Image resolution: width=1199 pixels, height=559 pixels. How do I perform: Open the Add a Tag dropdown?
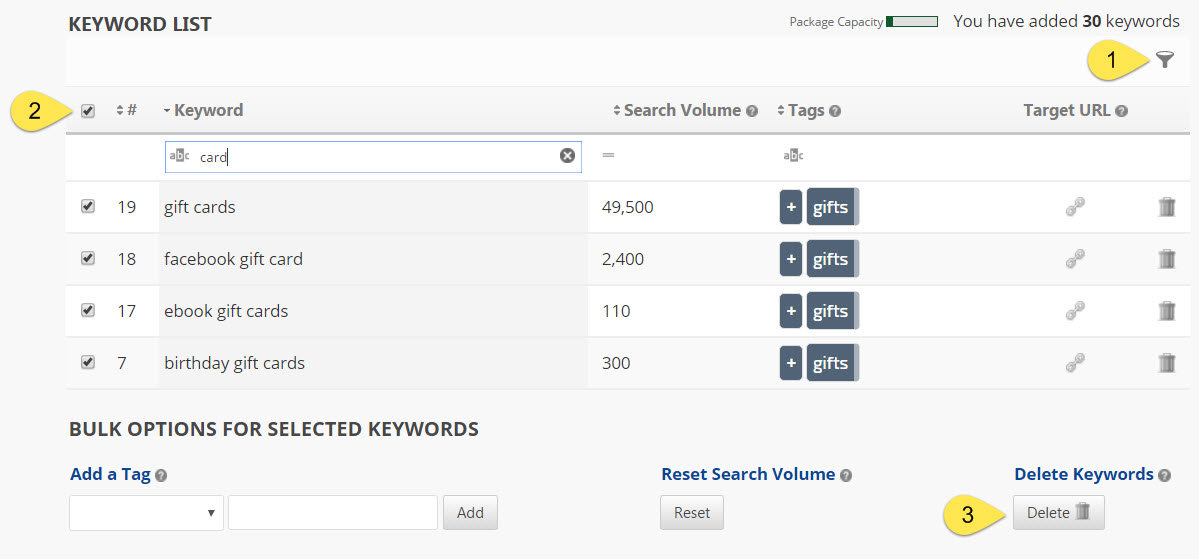click(x=146, y=513)
